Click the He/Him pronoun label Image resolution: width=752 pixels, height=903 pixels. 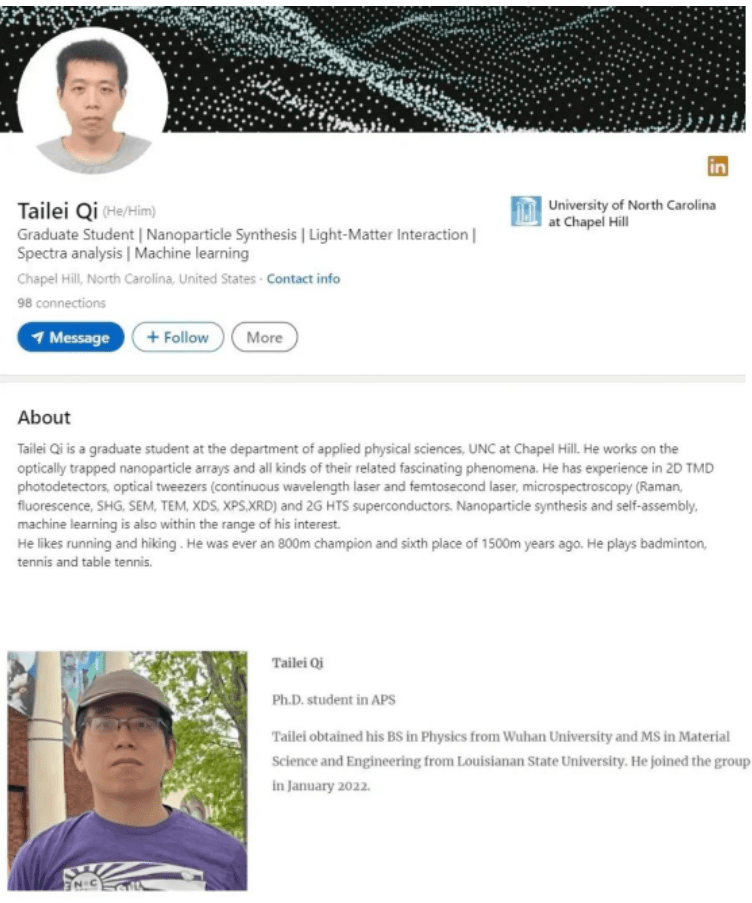click(x=130, y=211)
